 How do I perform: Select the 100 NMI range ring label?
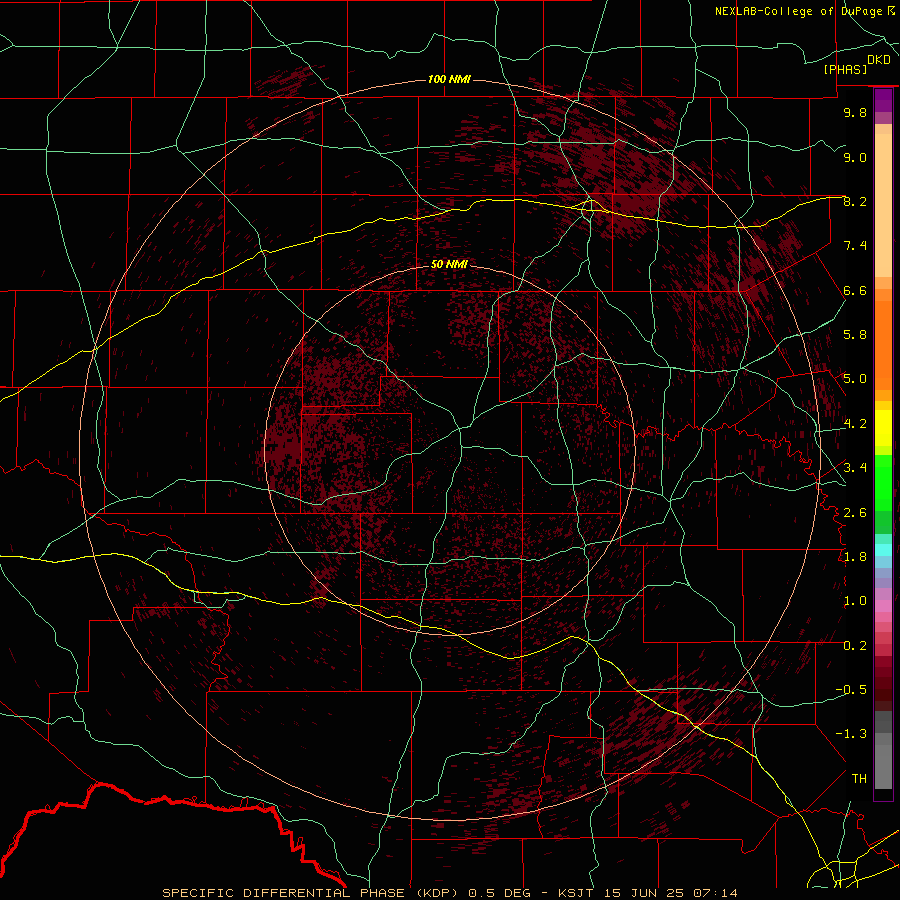point(449,79)
